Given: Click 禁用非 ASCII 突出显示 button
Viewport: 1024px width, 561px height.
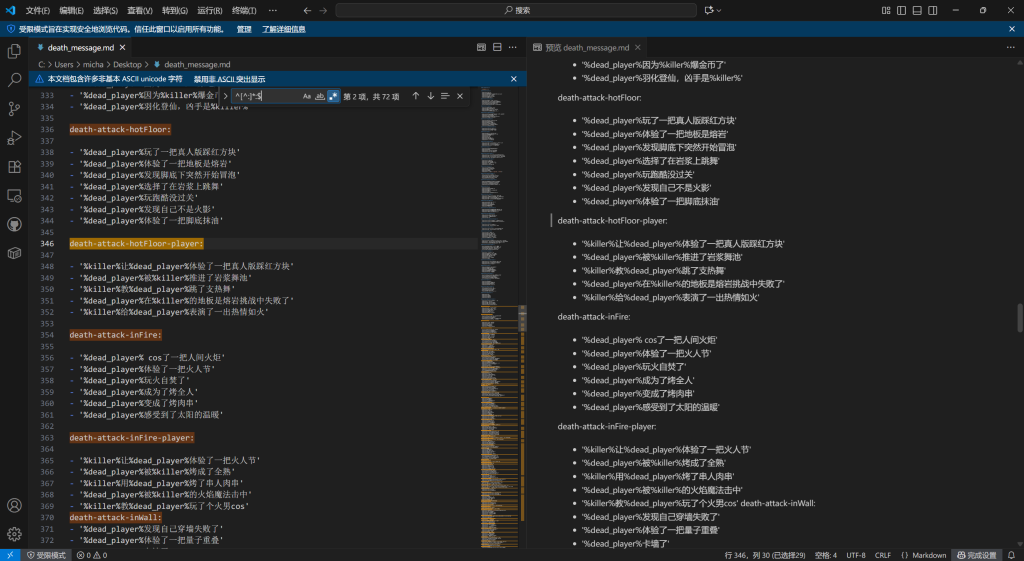Looking at the screenshot, I should tap(229, 79).
